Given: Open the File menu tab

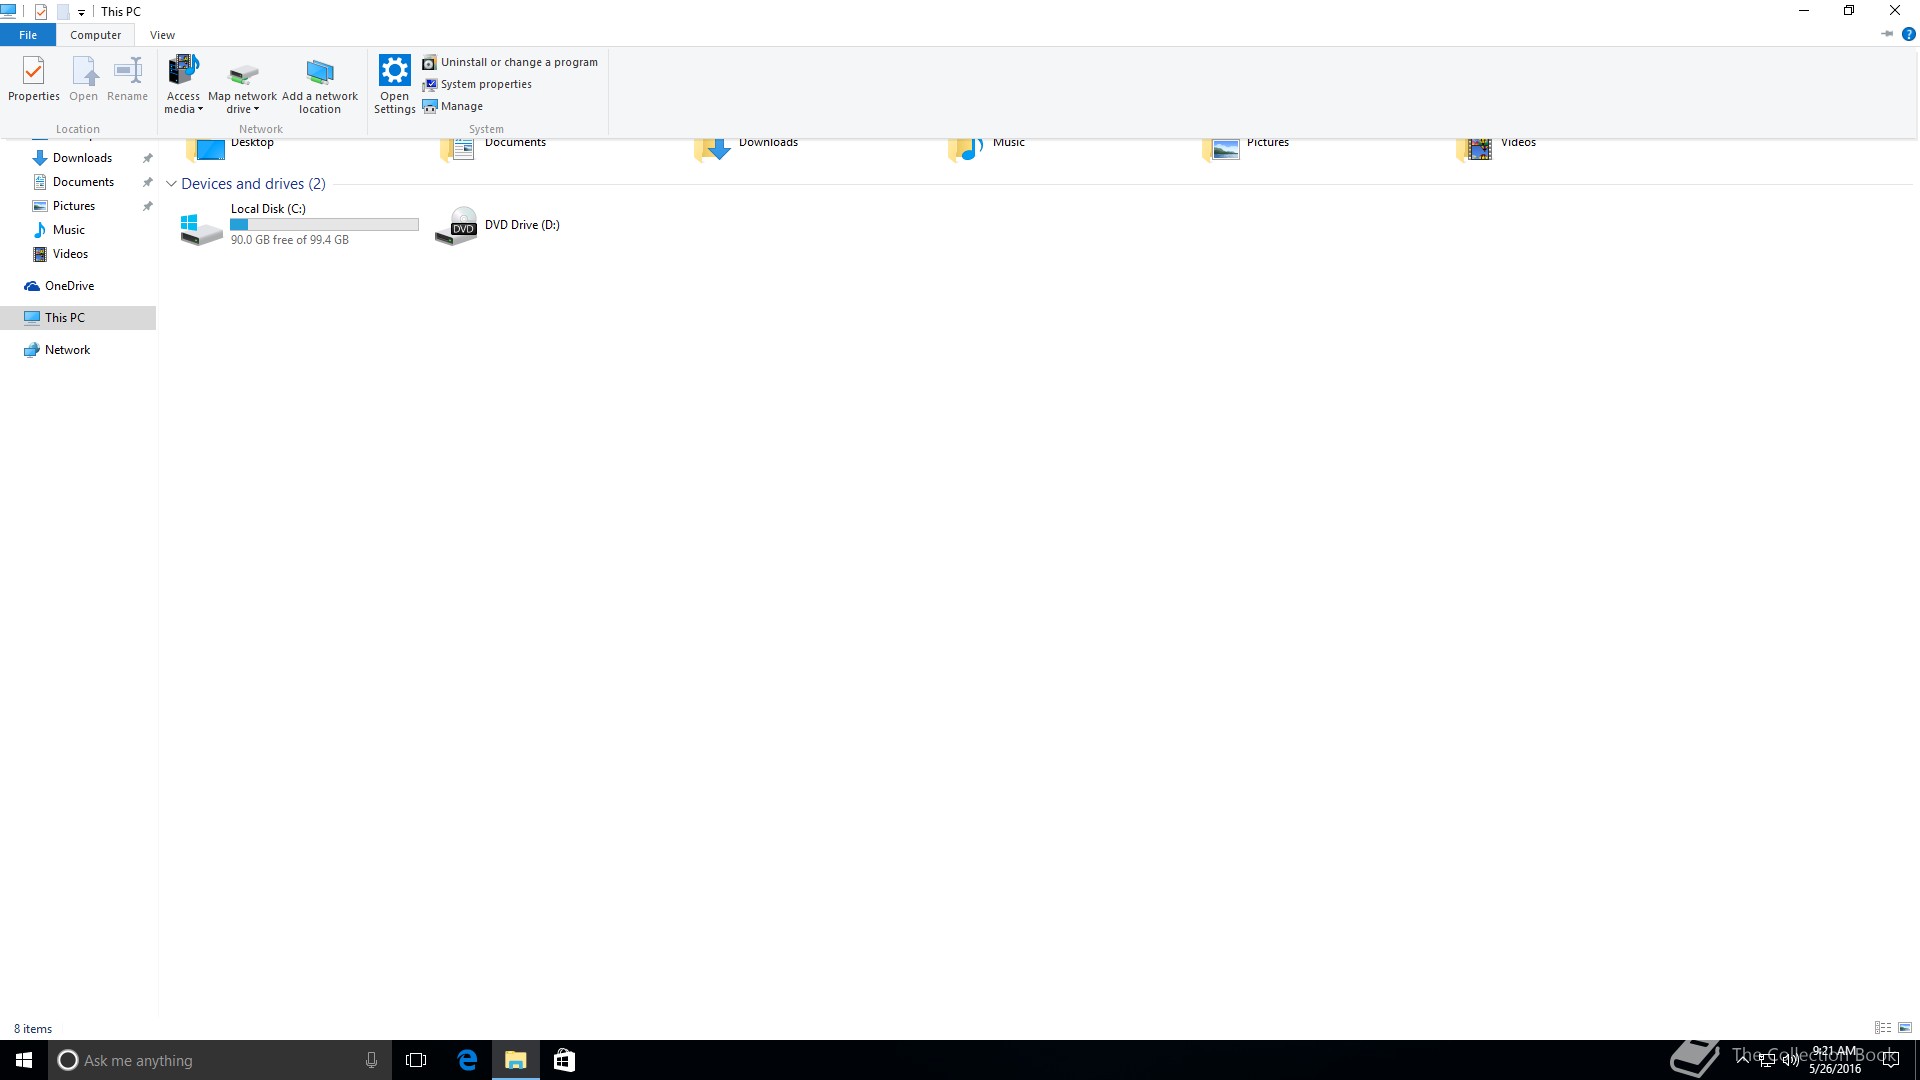Looking at the screenshot, I should pos(28,35).
